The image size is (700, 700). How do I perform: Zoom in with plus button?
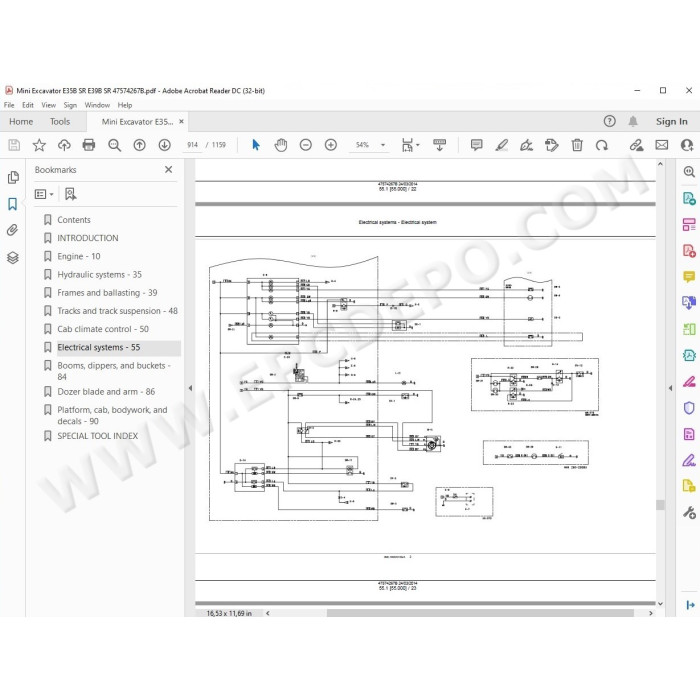[x=331, y=145]
